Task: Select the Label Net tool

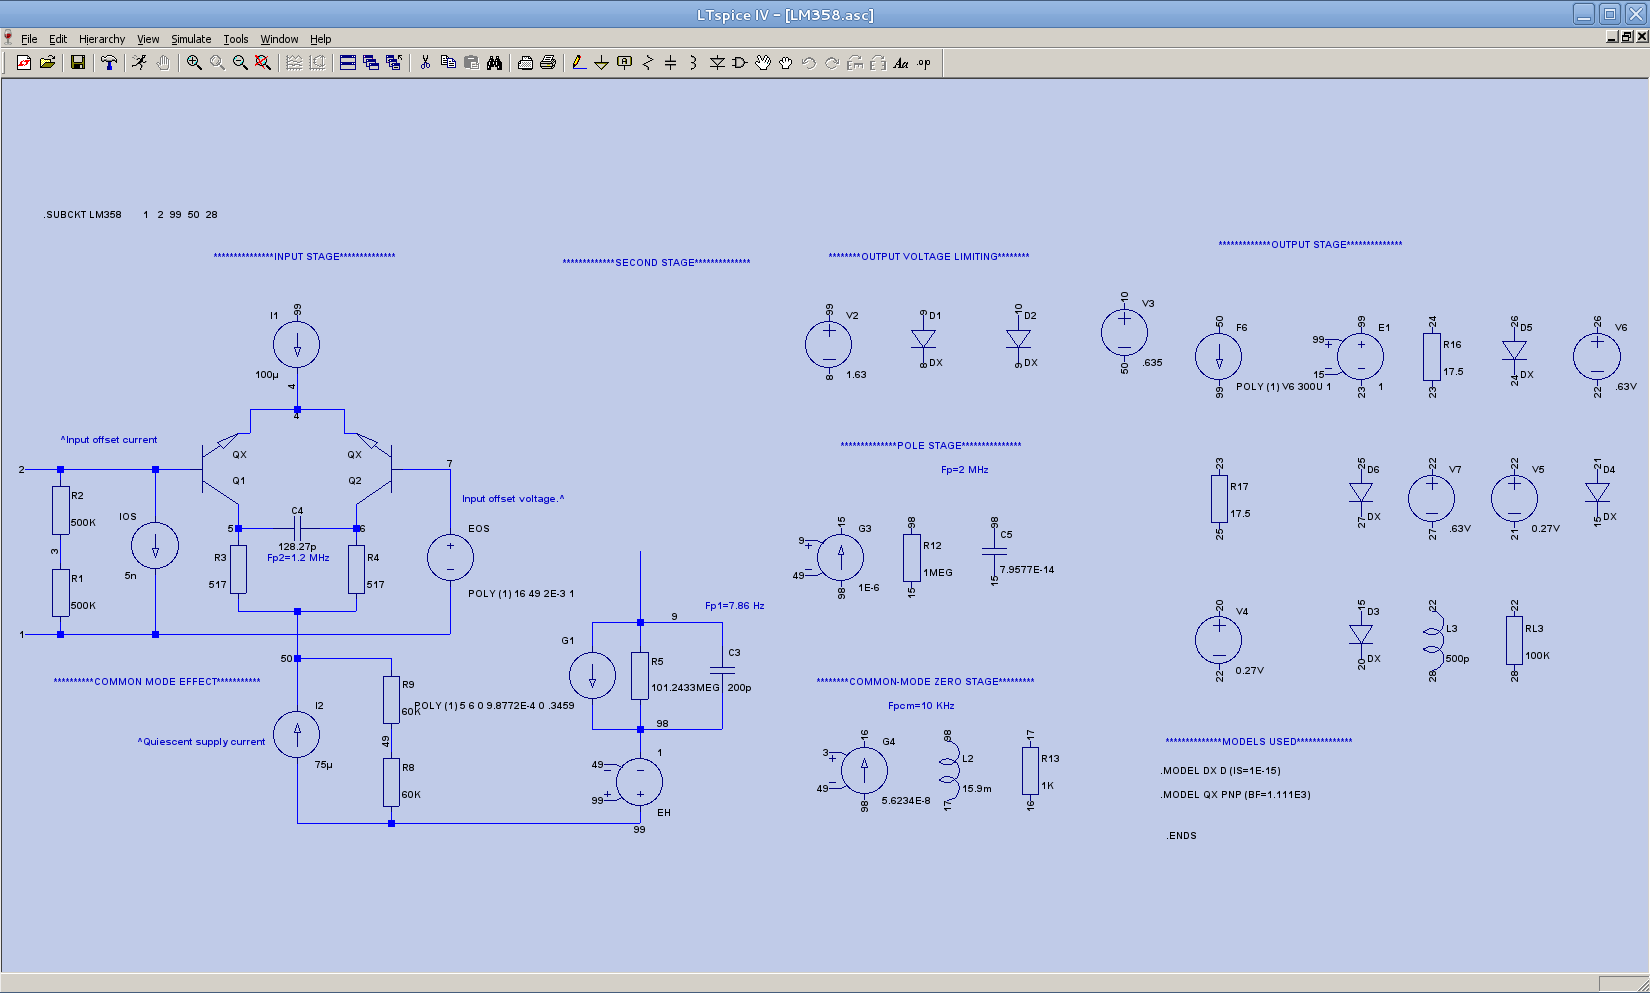Action: (x=625, y=63)
